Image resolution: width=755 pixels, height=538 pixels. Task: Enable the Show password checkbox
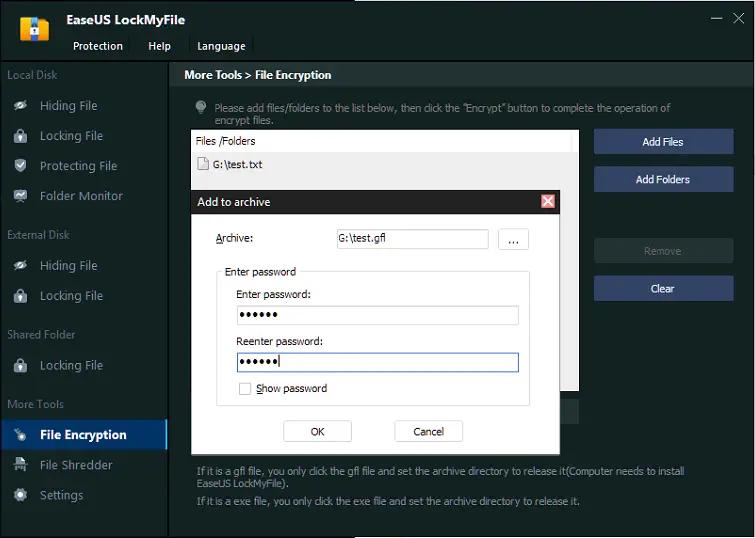pyautogui.click(x=245, y=389)
